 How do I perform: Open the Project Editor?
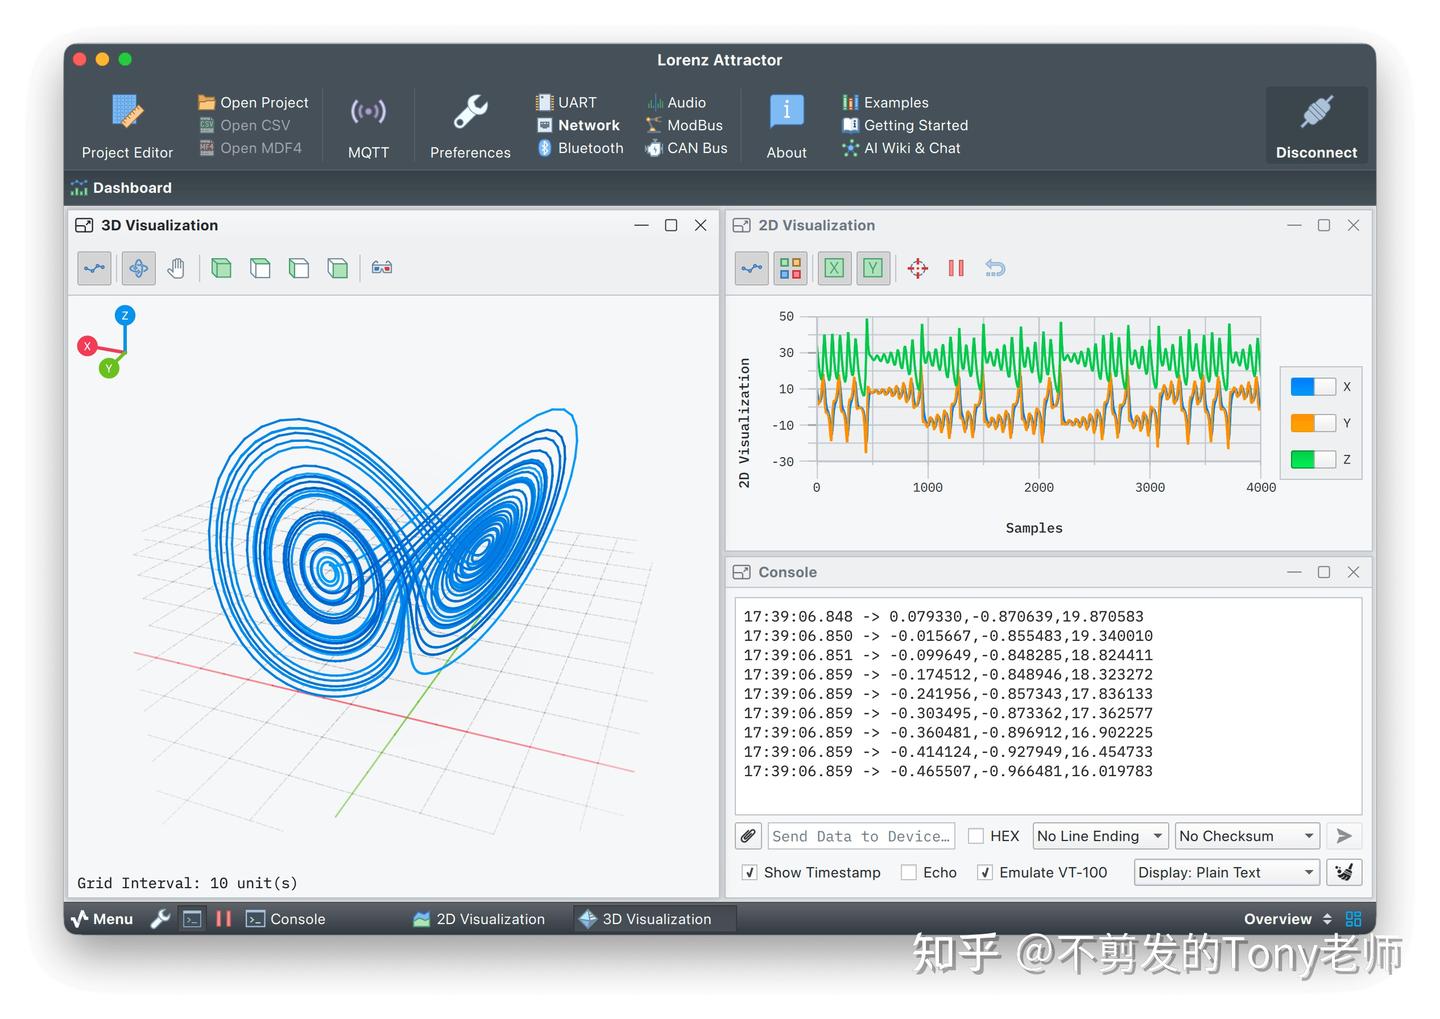pyautogui.click(x=127, y=125)
